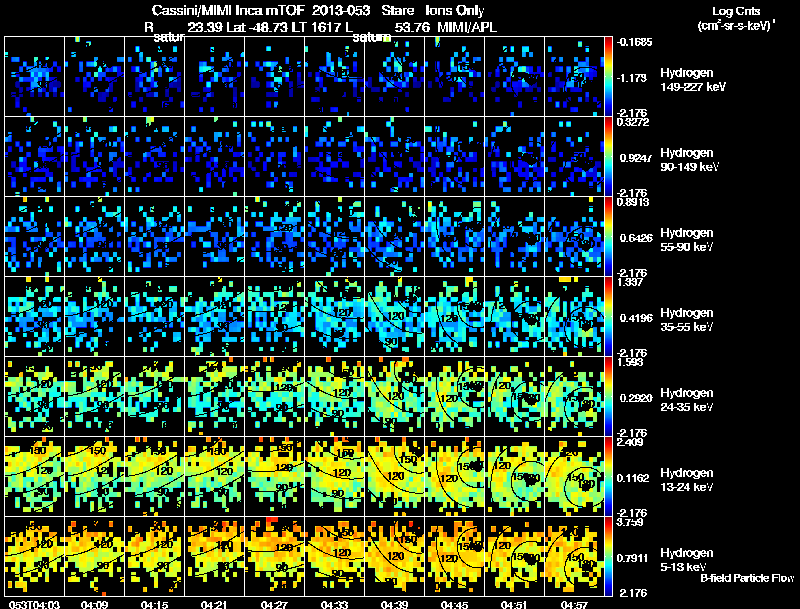This screenshot has width=800, height=609.
Task: Click the 0.2920 color scale value
Action: [636, 398]
